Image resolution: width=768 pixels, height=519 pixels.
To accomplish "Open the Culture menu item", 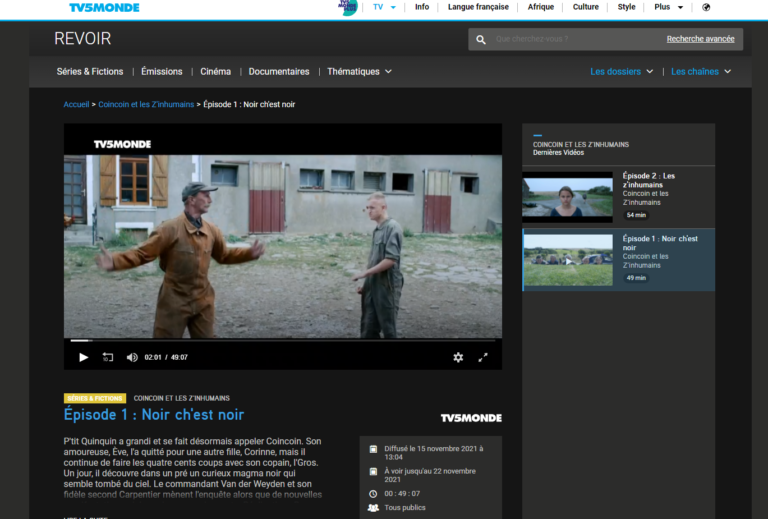I will (x=586, y=7).
